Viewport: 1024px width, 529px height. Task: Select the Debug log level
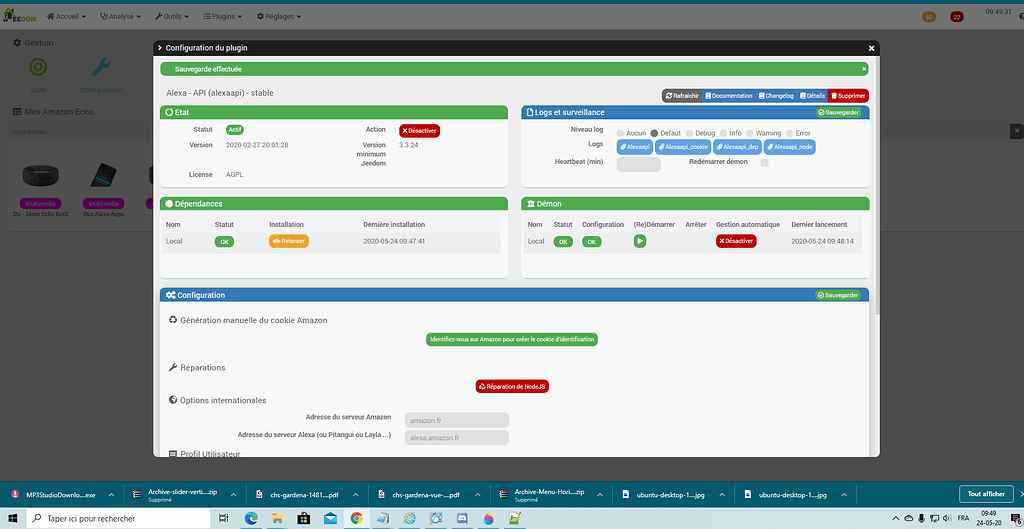[689, 133]
